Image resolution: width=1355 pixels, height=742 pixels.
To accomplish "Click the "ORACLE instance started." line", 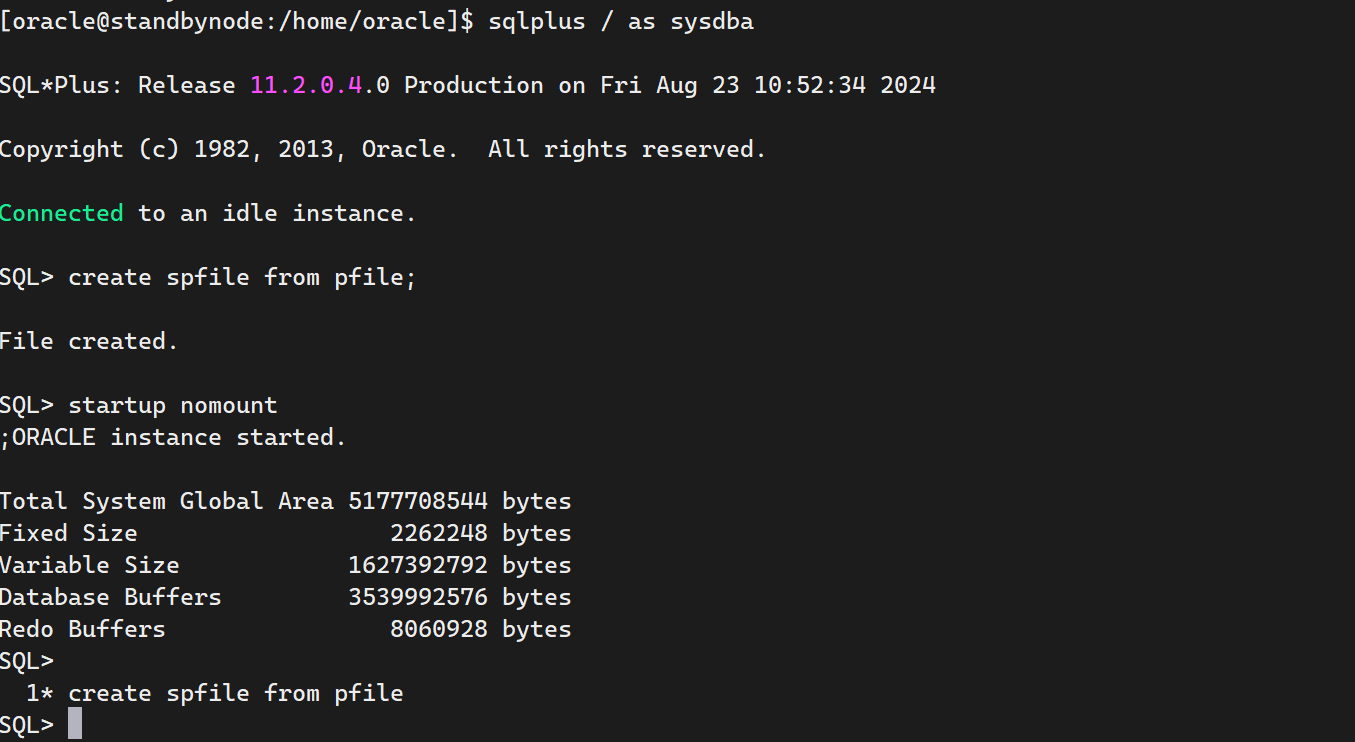I will pos(178,437).
